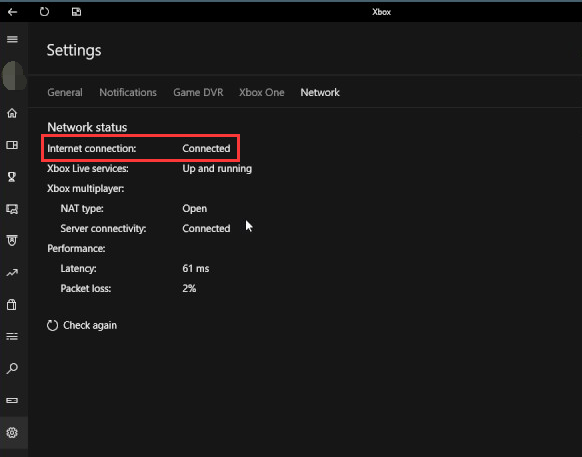Image resolution: width=582 pixels, height=457 pixels.
Task: Switch to the Xbox One tab
Action: (262, 92)
